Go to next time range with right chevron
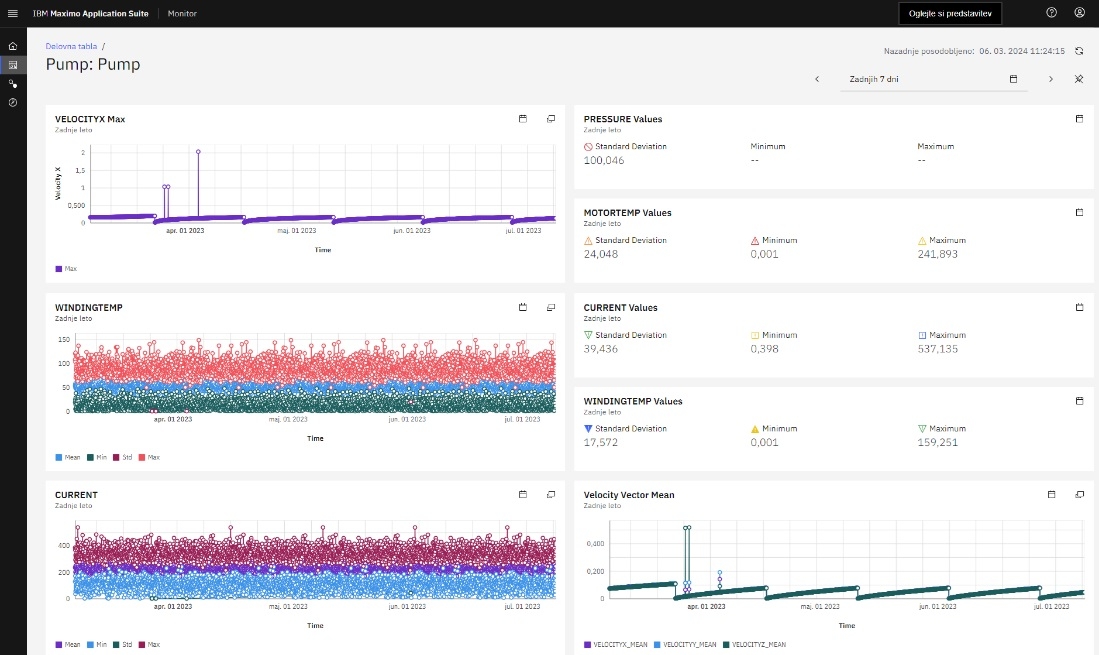Viewport: 1099px width, 655px height. (x=1051, y=79)
